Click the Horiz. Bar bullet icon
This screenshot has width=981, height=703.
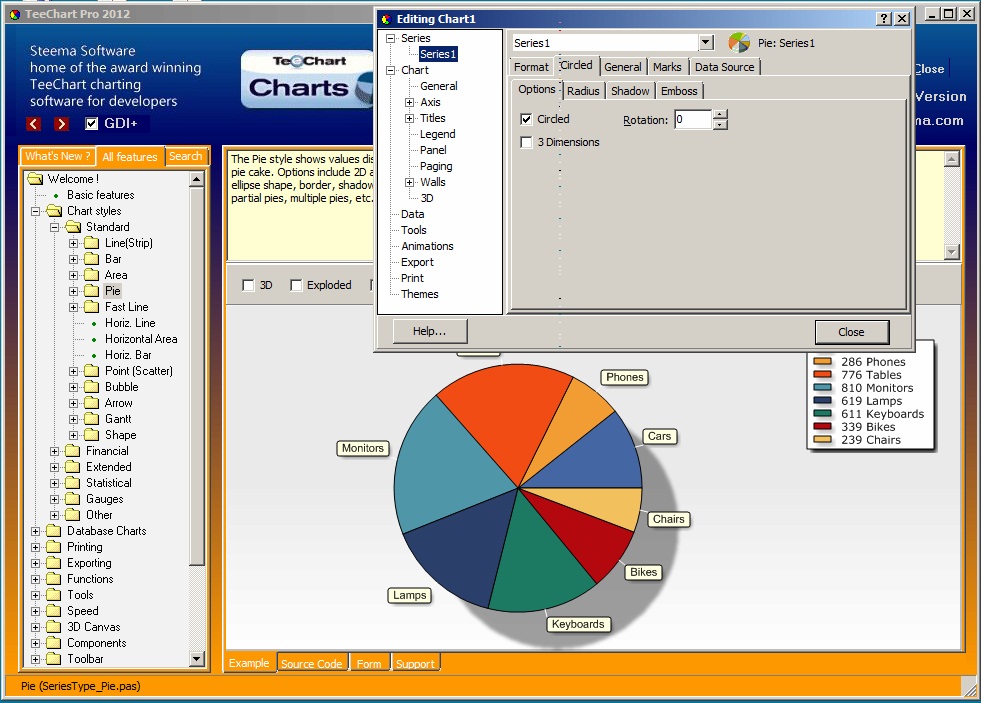pos(94,356)
